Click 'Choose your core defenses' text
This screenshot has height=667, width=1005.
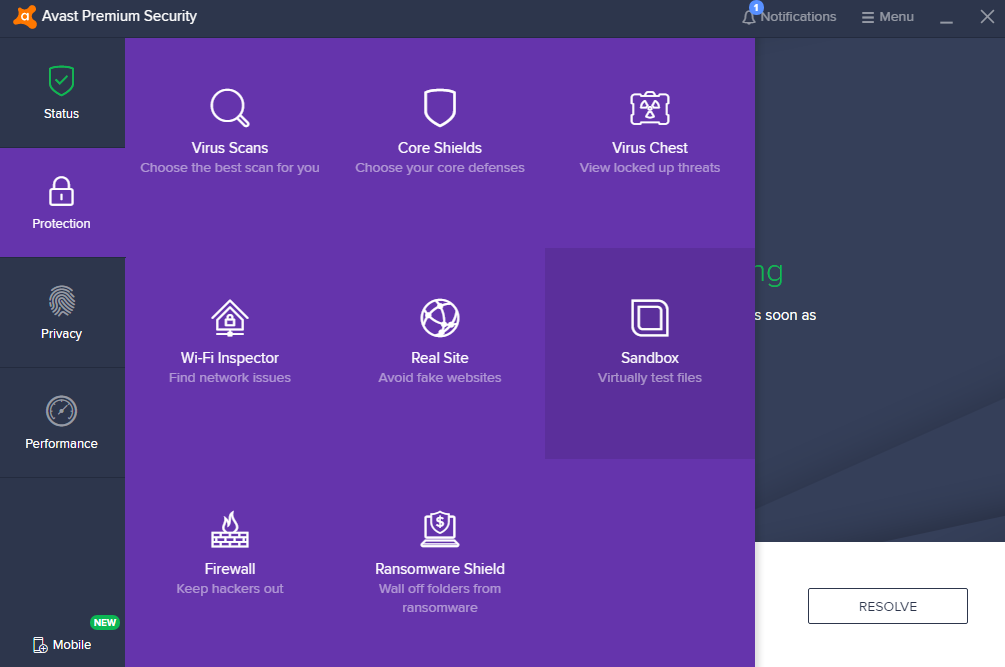coord(440,168)
